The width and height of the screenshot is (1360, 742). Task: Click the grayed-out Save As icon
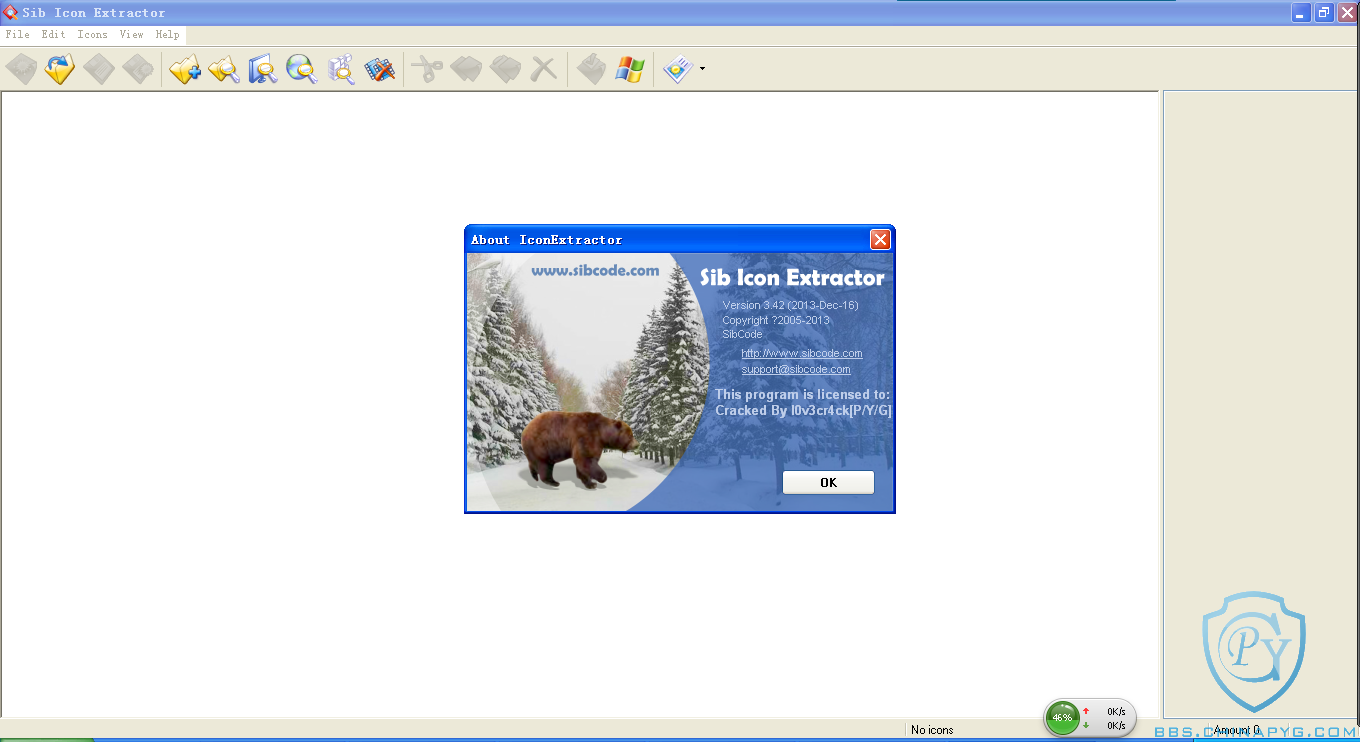[x=138, y=69]
